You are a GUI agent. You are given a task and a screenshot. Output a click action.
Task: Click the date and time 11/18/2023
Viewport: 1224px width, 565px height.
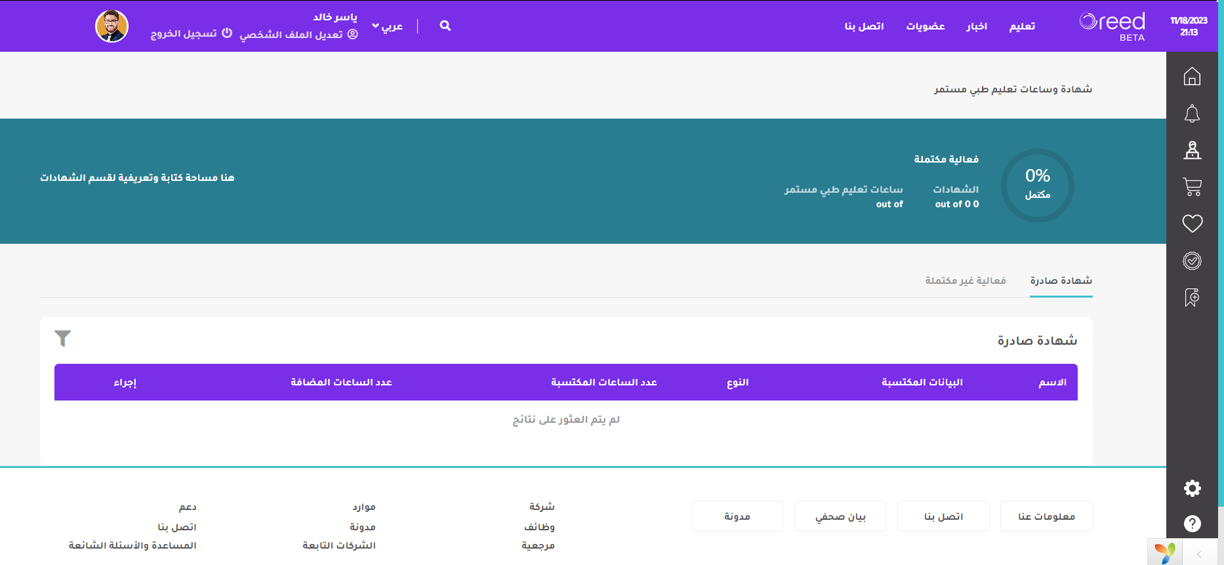pyautogui.click(x=1189, y=26)
